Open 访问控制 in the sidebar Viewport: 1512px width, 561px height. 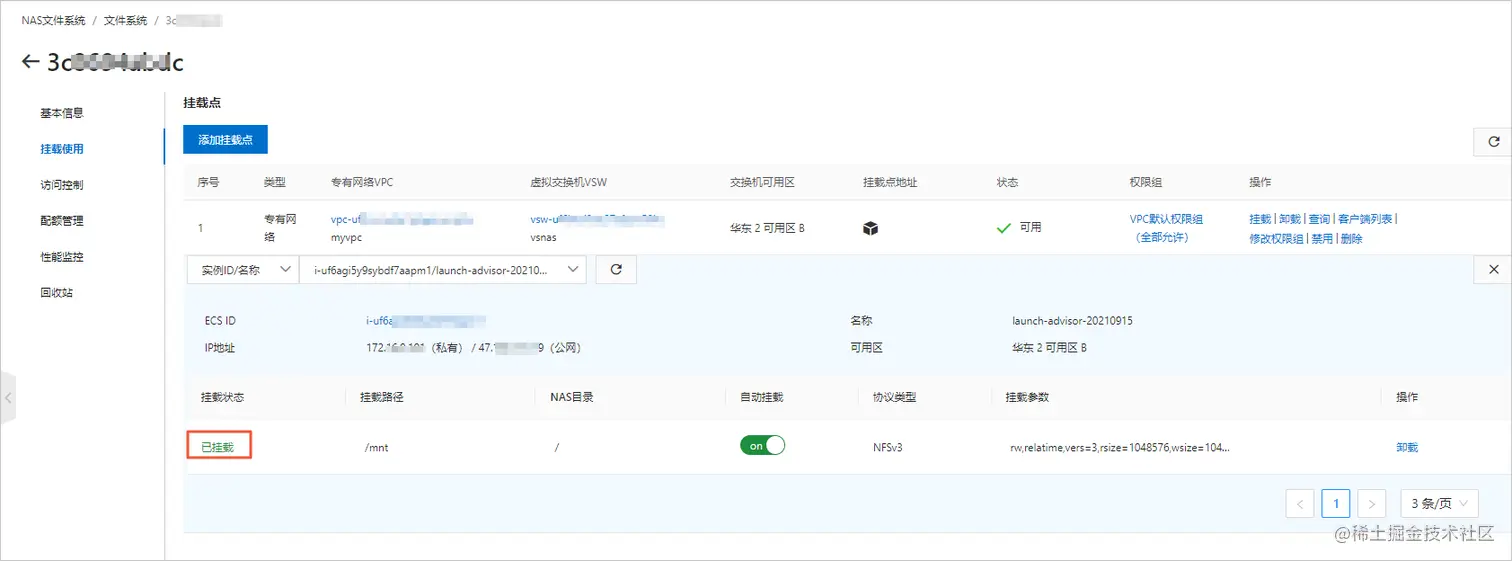tap(62, 185)
